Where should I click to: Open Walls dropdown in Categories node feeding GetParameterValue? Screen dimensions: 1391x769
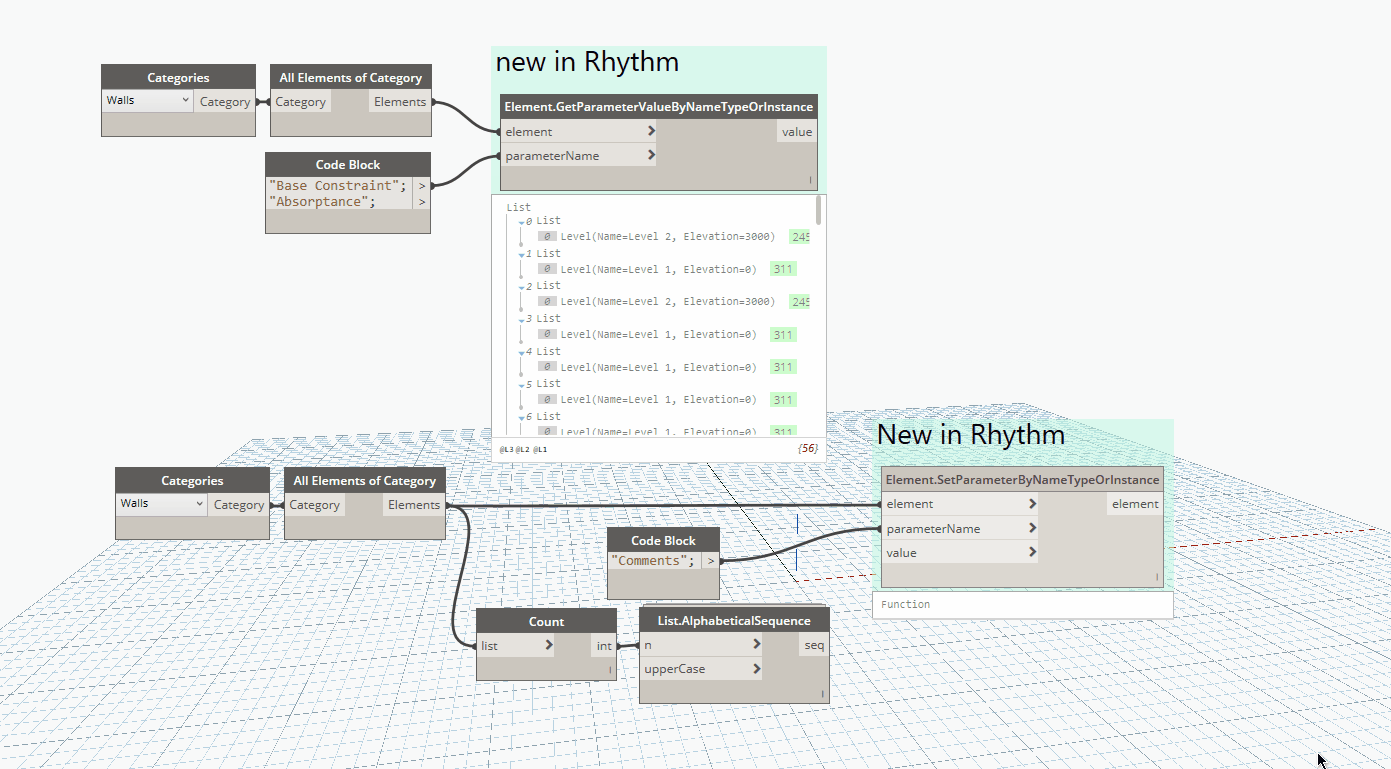coord(148,101)
